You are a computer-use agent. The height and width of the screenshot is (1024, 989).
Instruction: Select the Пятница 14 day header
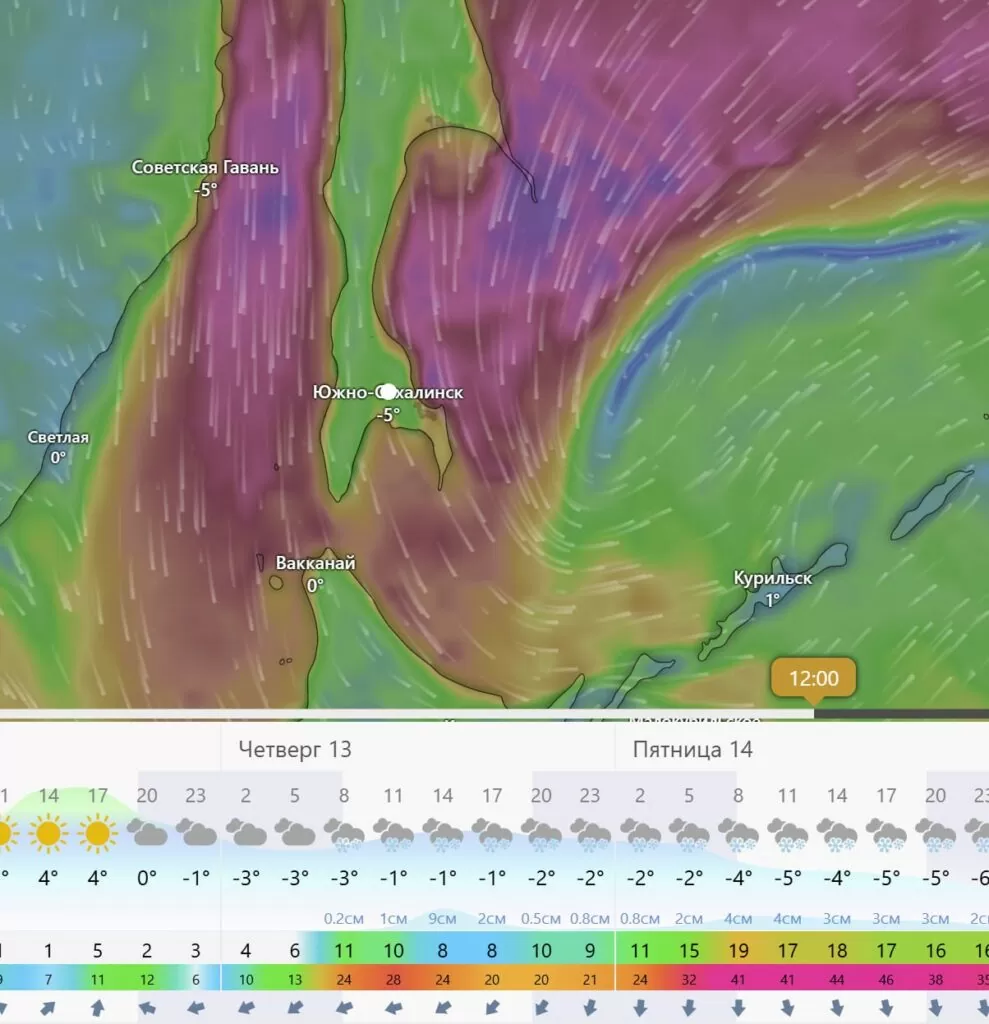(x=692, y=749)
